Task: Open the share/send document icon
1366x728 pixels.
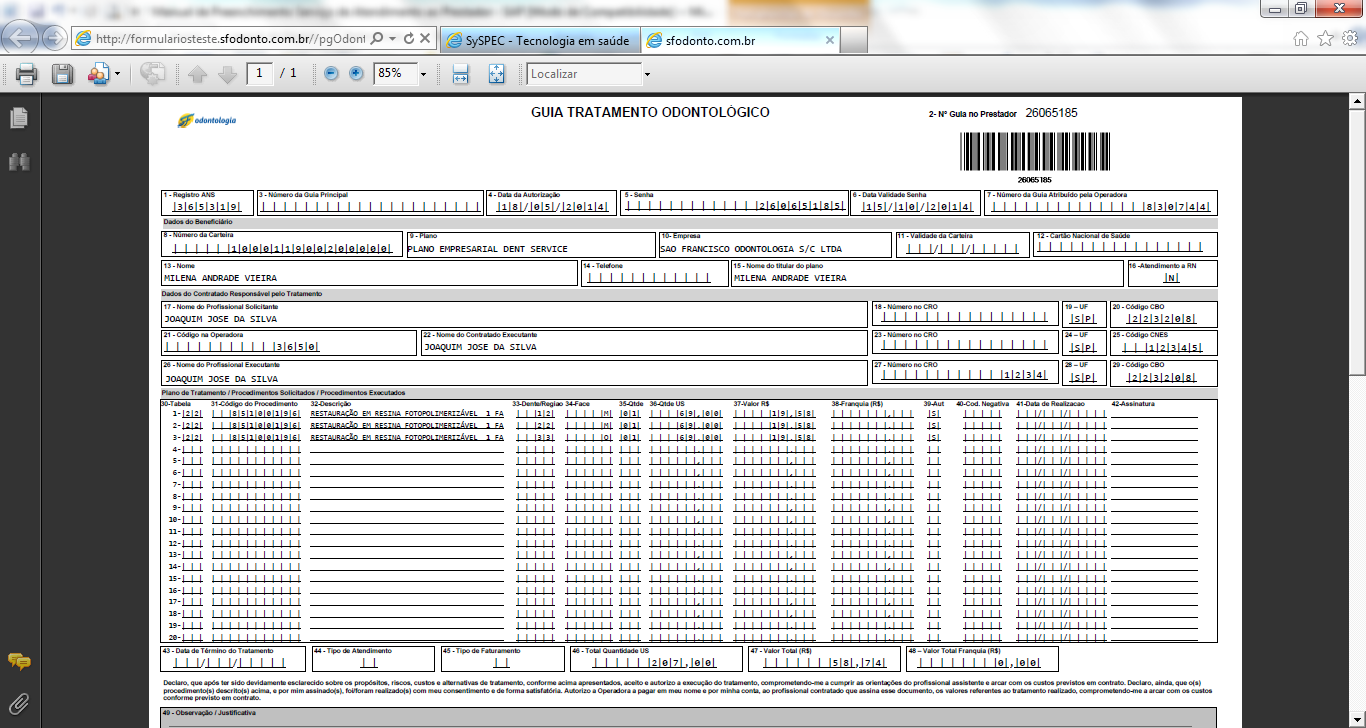Action: tap(98, 73)
